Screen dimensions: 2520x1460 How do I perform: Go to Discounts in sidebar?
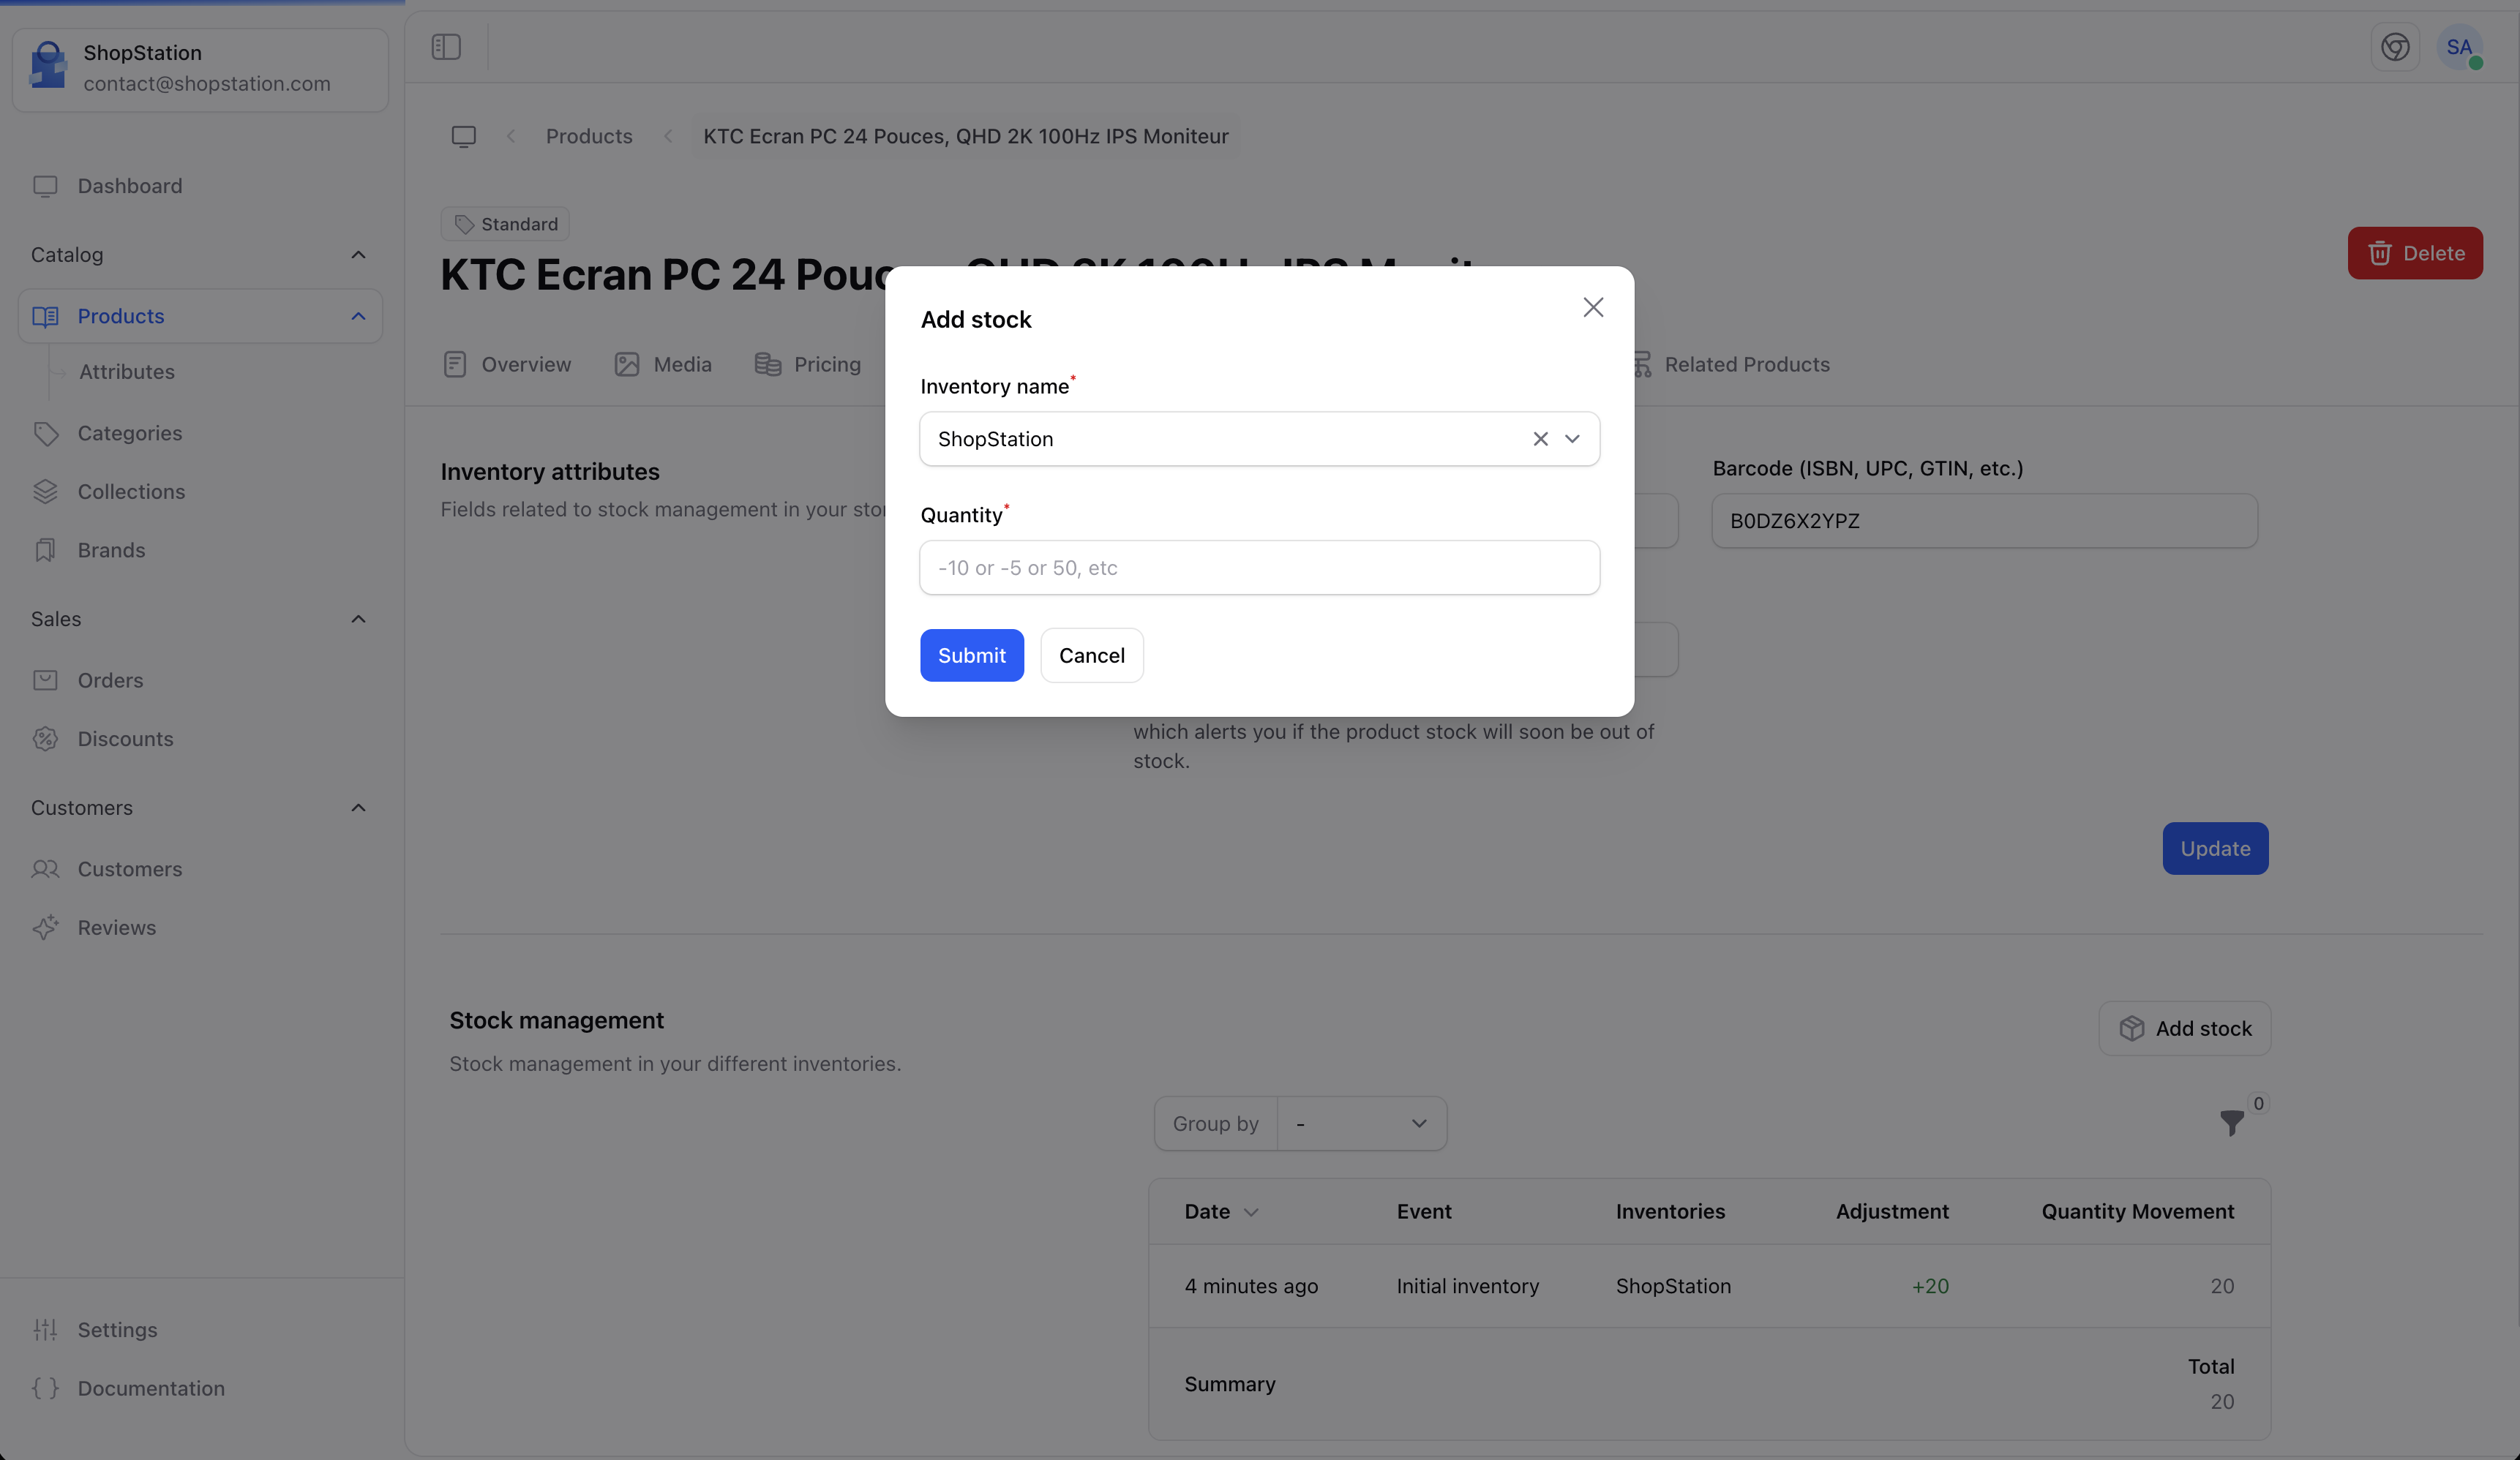pyautogui.click(x=125, y=739)
